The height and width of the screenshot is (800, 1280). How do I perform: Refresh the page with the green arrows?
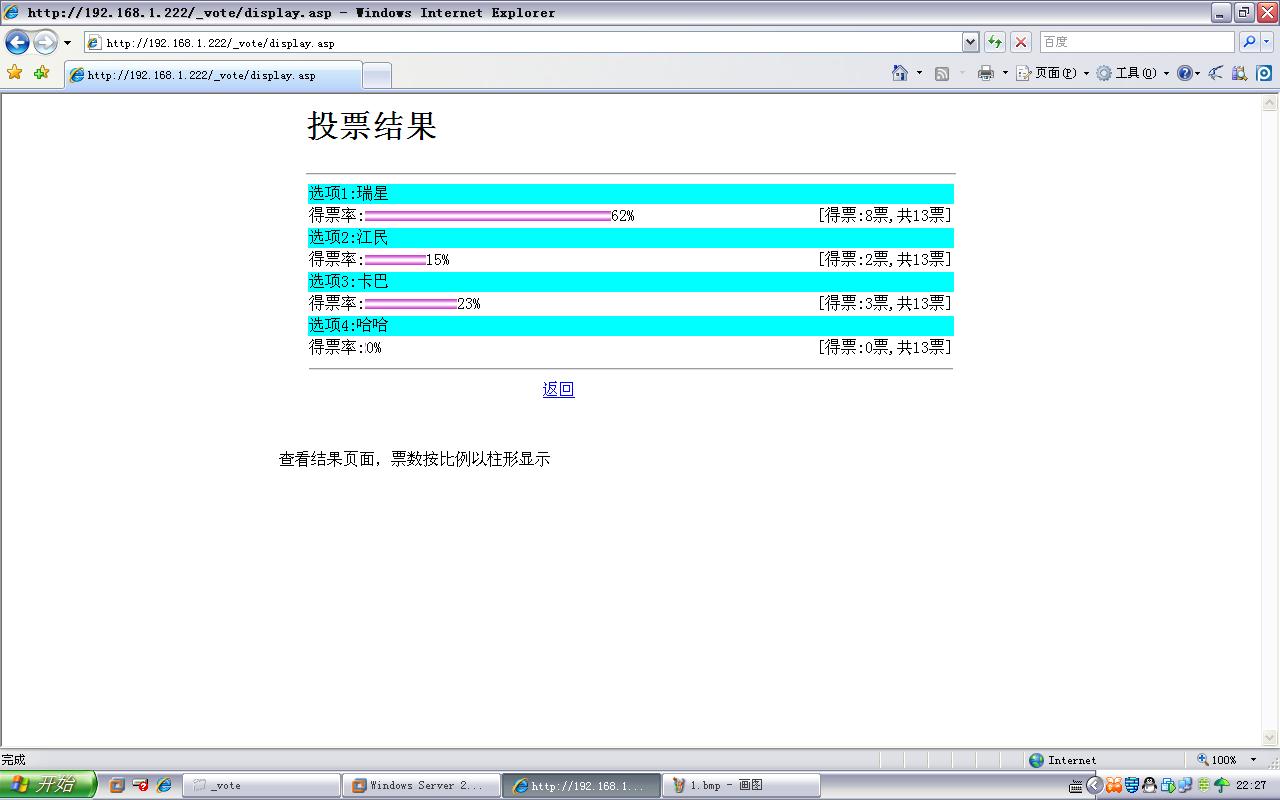995,42
